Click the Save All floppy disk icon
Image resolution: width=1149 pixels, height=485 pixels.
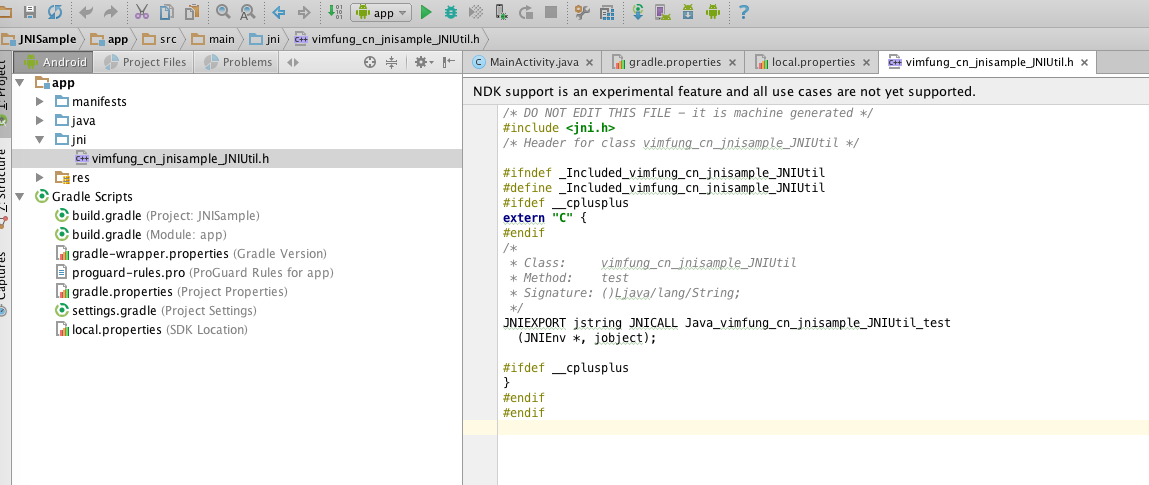[x=30, y=13]
